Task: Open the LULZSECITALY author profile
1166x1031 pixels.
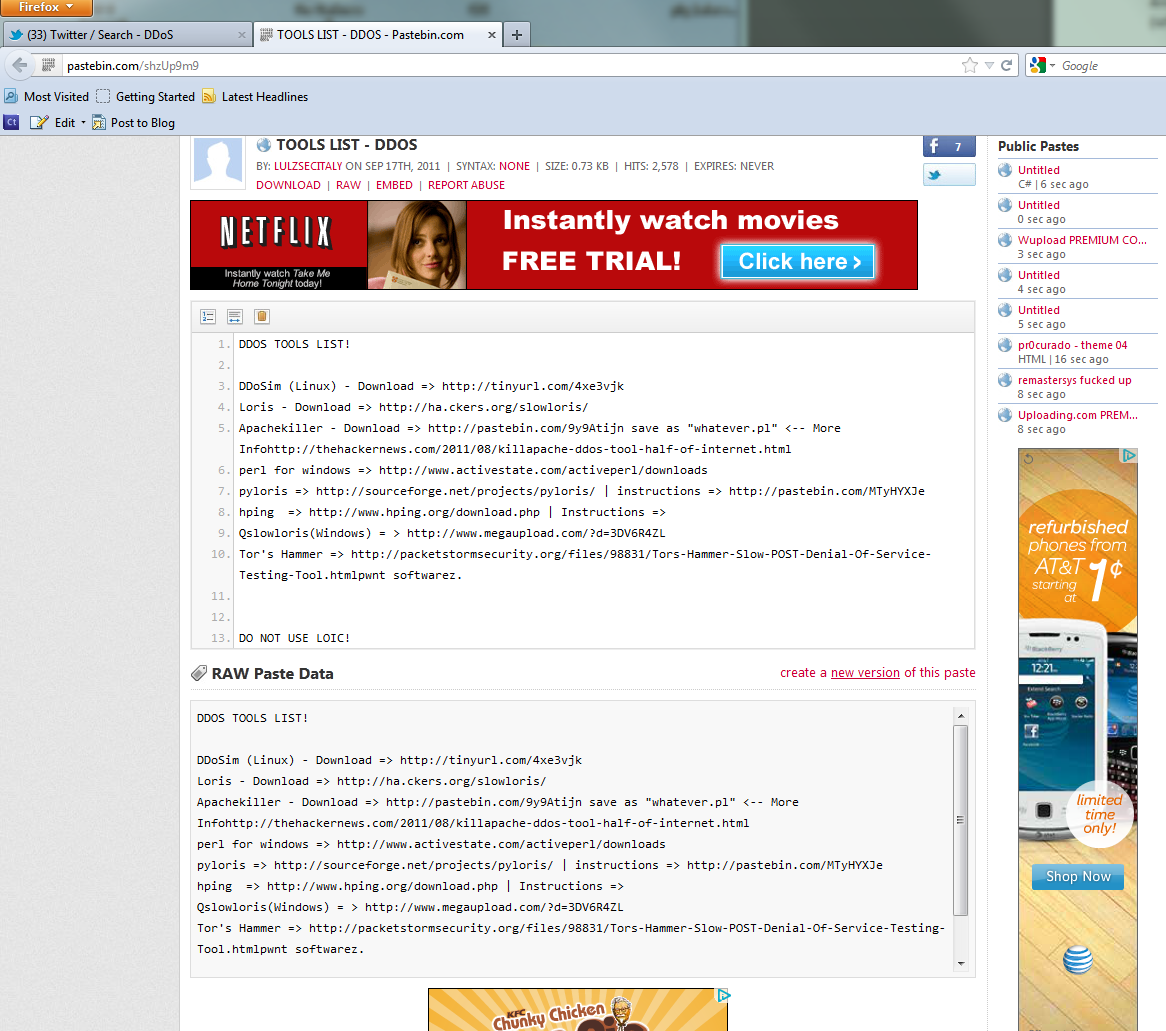Action: pos(308,167)
